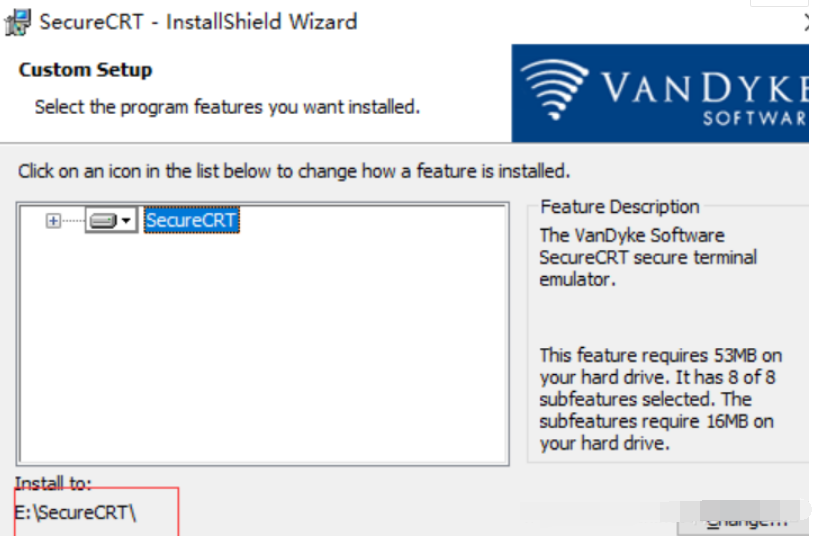Click the VanDyke Software banner text
Screen dimensions: 820x537
coord(705,92)
